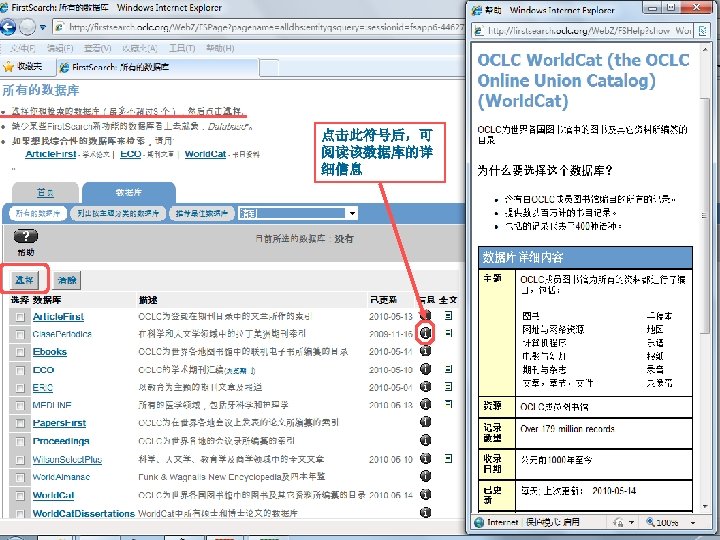720x540 pixels.
Task: Open the info icon for ClasePeriodica
Action: [426, 332]
